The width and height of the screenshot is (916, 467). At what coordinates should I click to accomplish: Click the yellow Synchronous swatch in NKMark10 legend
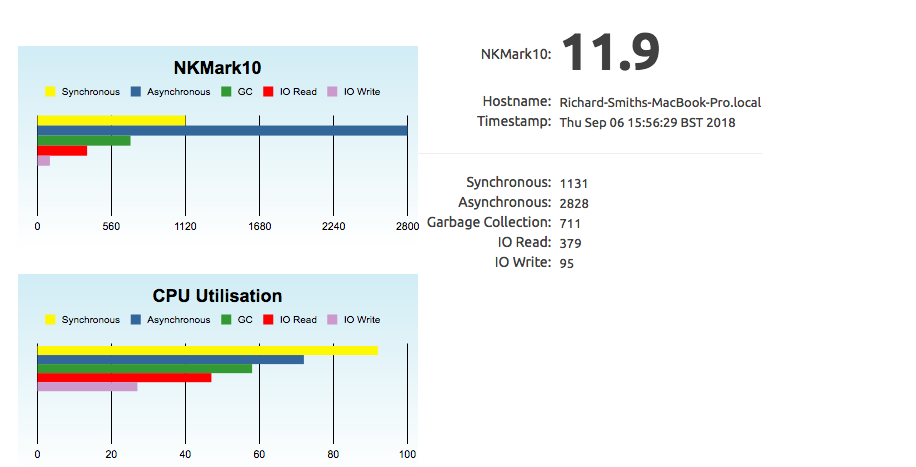pyautogui.click(x=50, y=92)
